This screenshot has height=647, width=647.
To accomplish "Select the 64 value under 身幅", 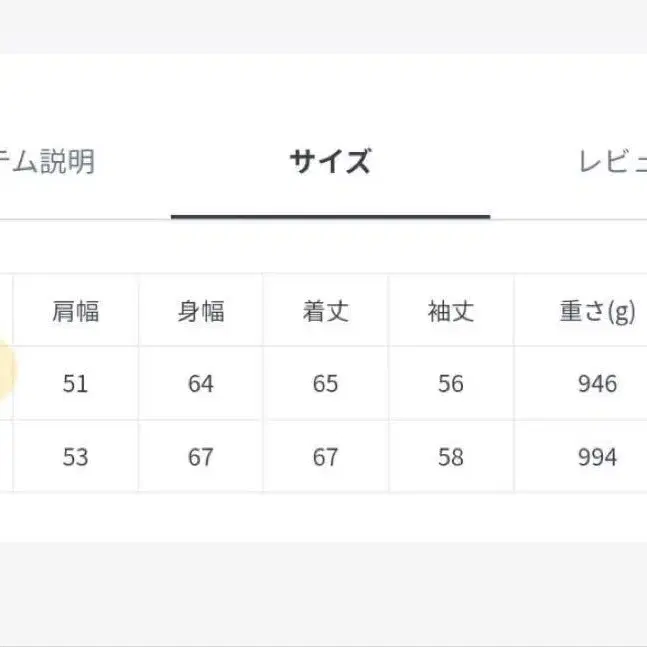I will (201, 384).
